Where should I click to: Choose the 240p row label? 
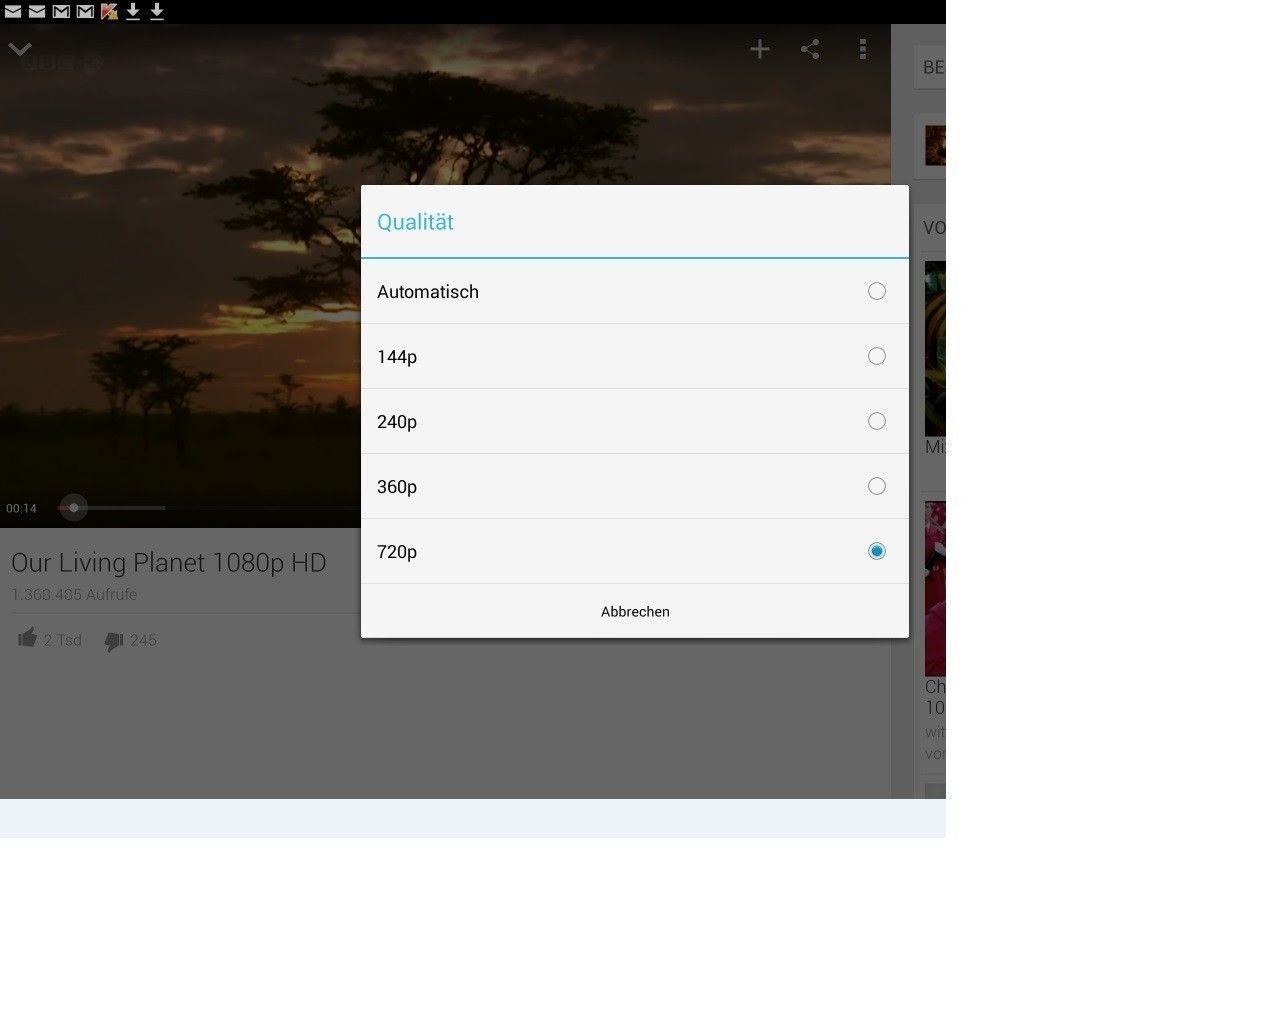point(397,422)
